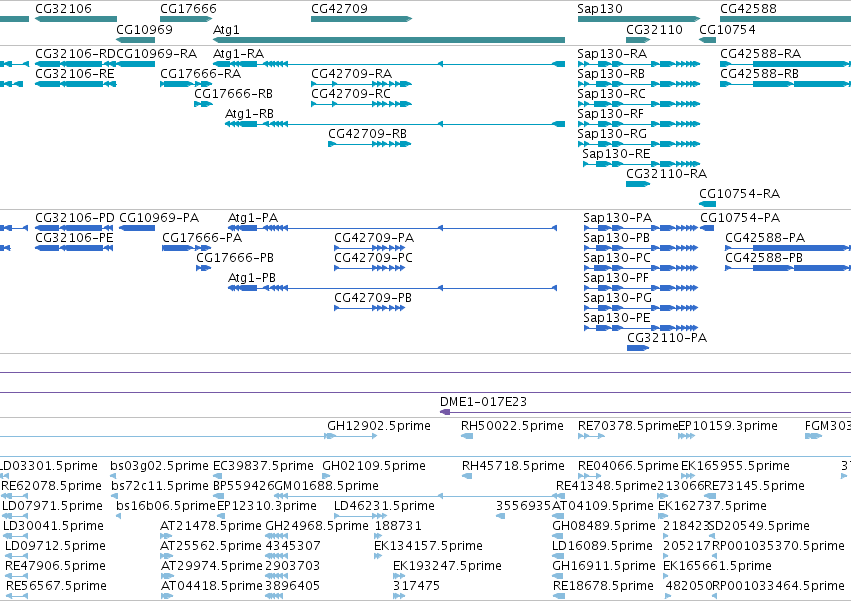Select EST GH12902.5prime
This screenshot has height=601, width=851.
[x=351, y=436]
